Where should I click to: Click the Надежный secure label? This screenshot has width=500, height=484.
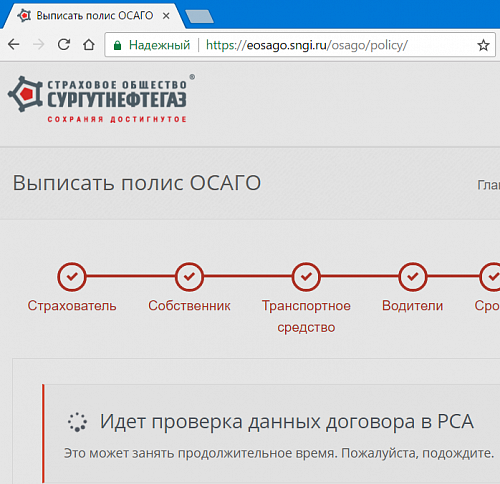(x=159, y=45)
